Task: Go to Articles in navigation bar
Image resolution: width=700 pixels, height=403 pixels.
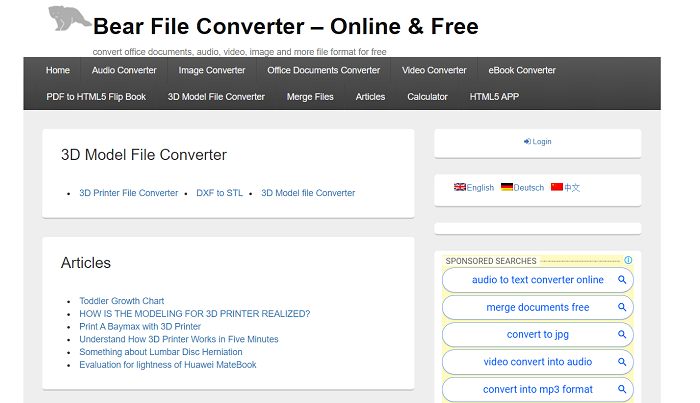Action: (x=370, y=97)
